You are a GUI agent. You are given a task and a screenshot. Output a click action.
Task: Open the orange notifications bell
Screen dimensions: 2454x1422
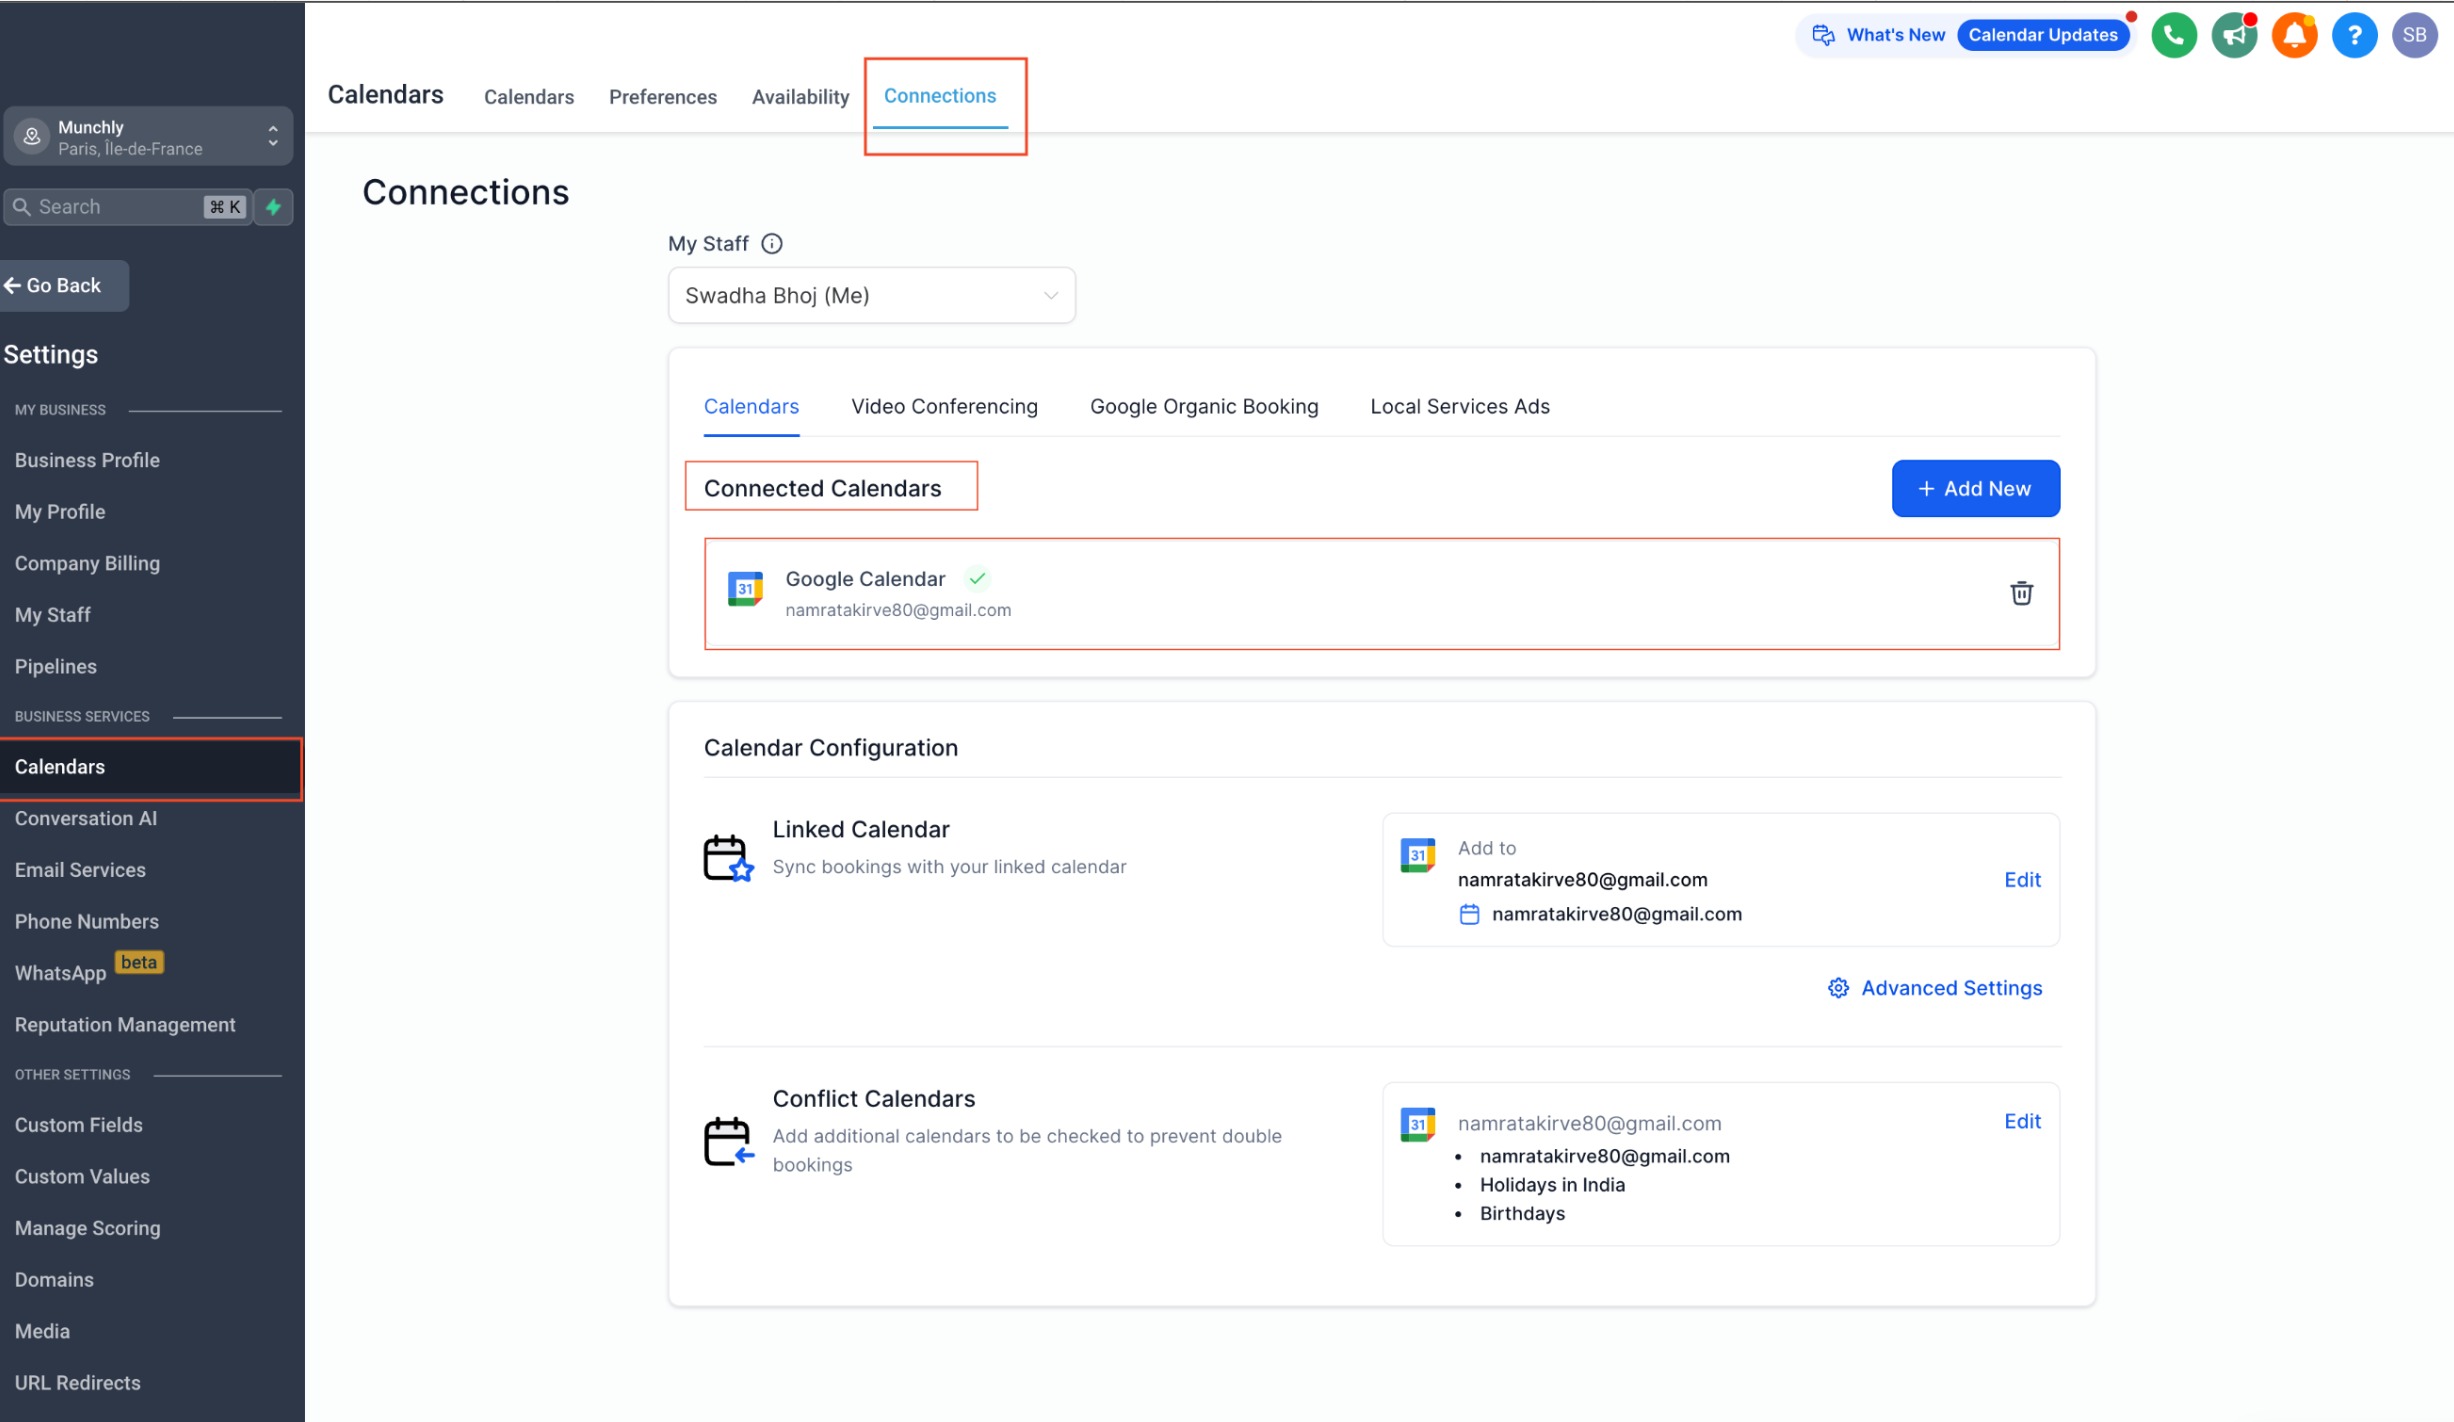pos(2294,36)
